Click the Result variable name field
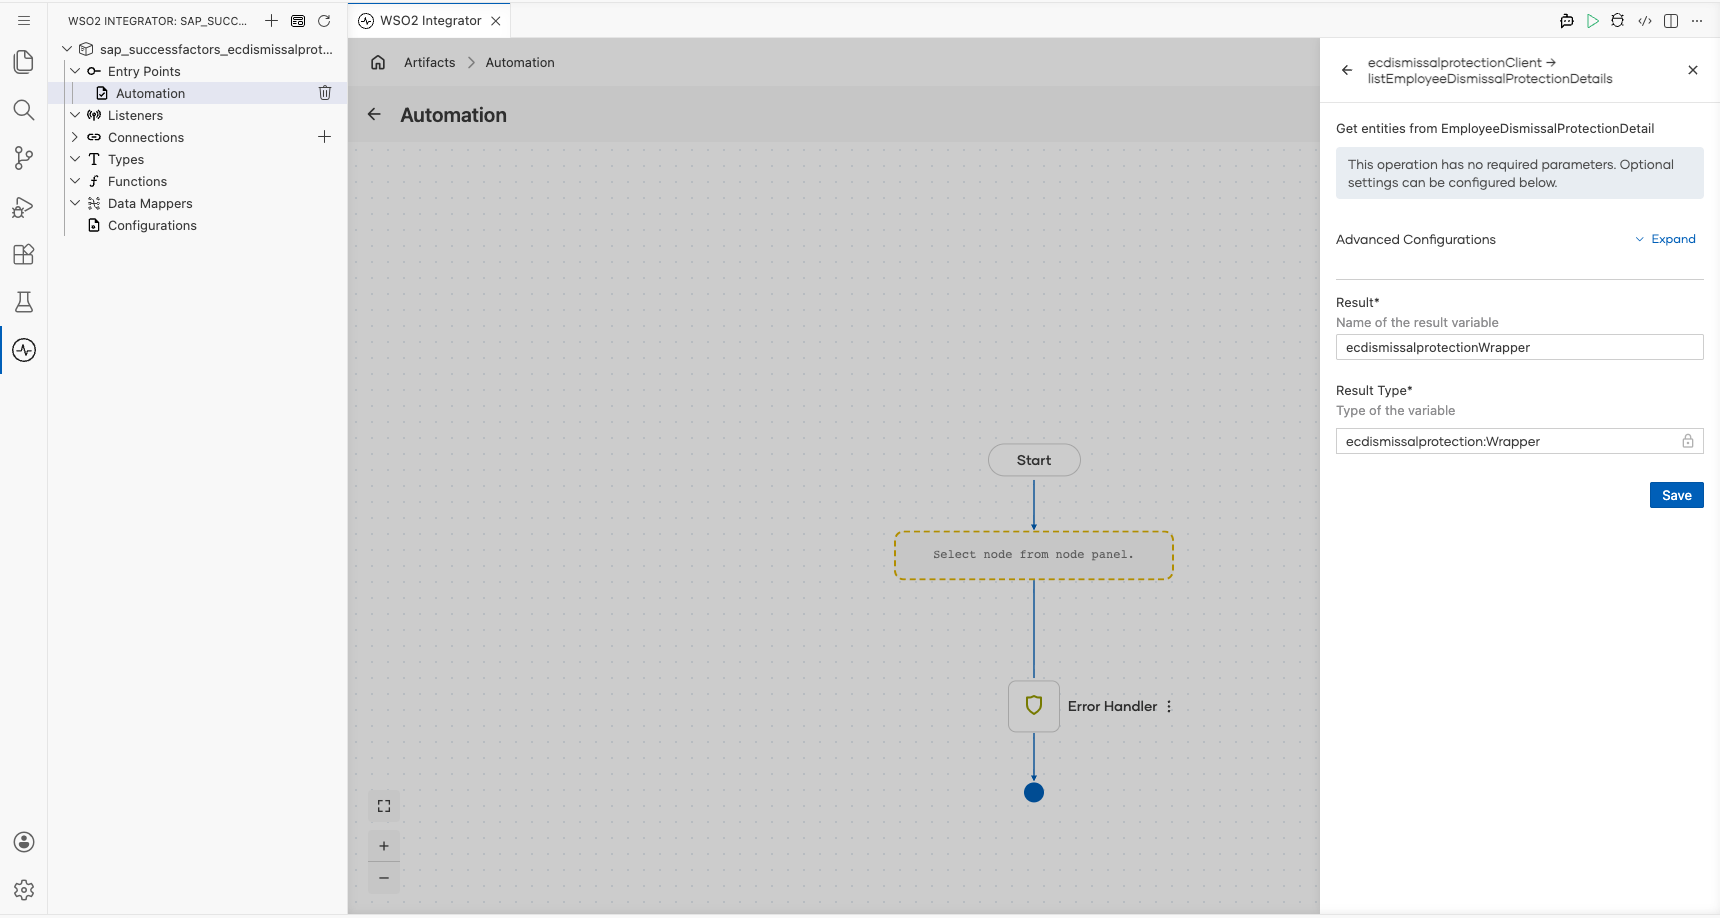The image size is (1720, 918). click(1520, 347)
